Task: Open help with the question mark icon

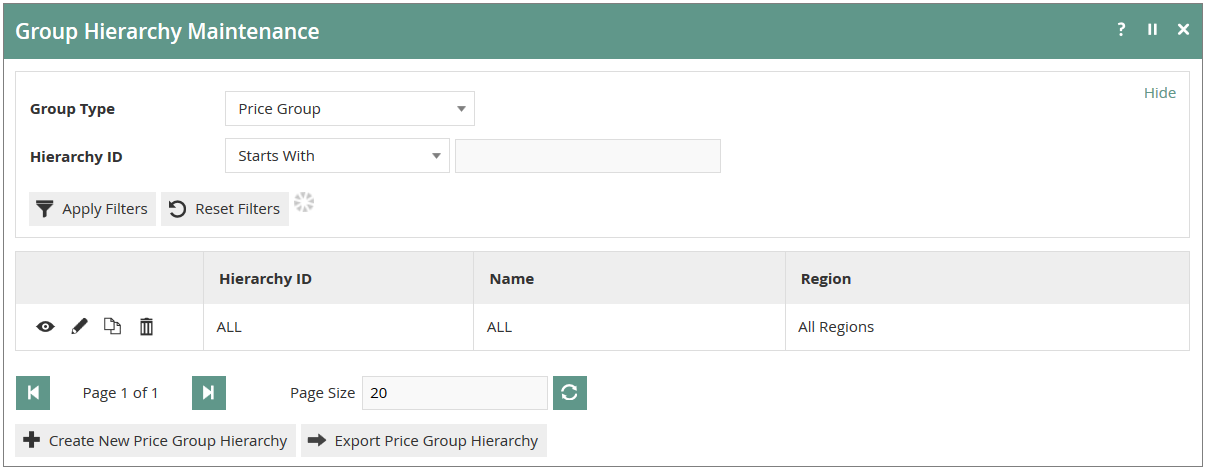Action: pos(1121,30)
